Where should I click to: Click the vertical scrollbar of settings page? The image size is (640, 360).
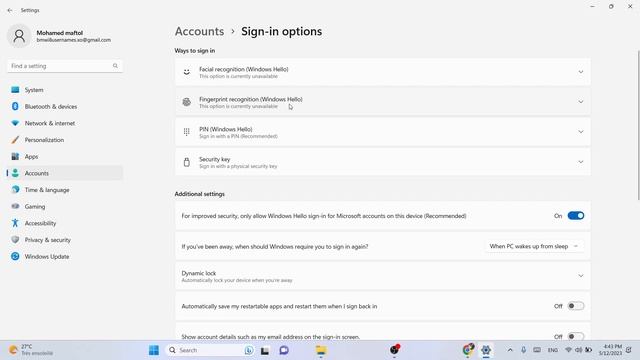click(638, 125)
